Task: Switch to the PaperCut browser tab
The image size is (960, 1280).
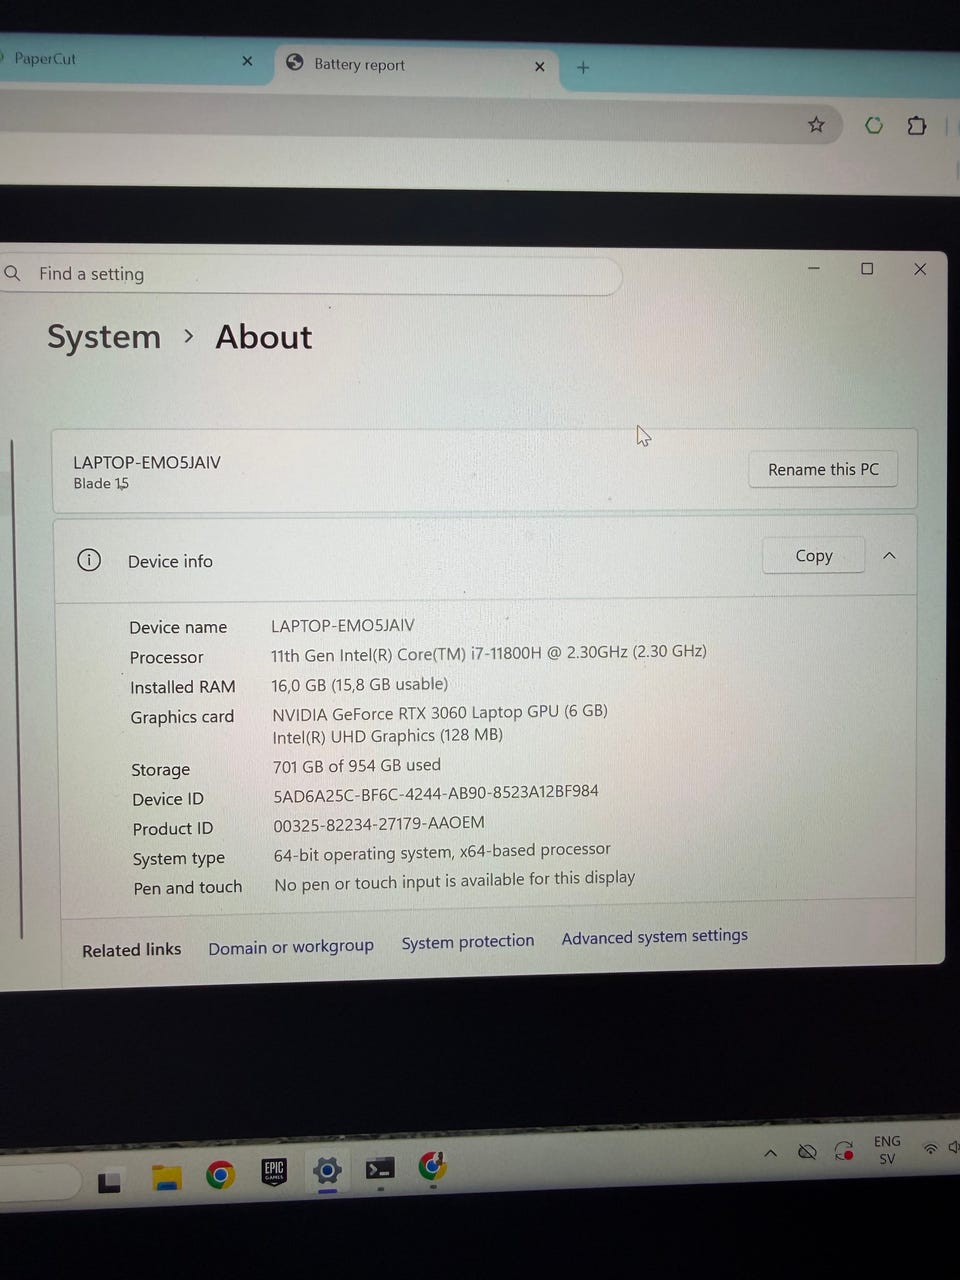Action: click(x=130, y=60)
